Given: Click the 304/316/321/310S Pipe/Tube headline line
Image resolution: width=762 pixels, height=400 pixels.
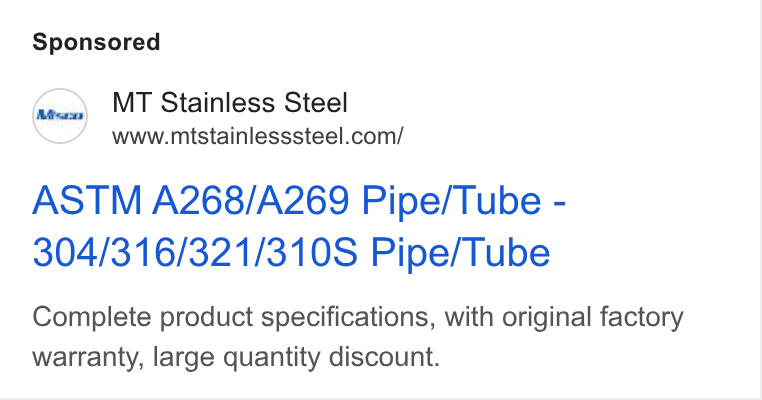Looking at the screenshot, I should [291, 253].
